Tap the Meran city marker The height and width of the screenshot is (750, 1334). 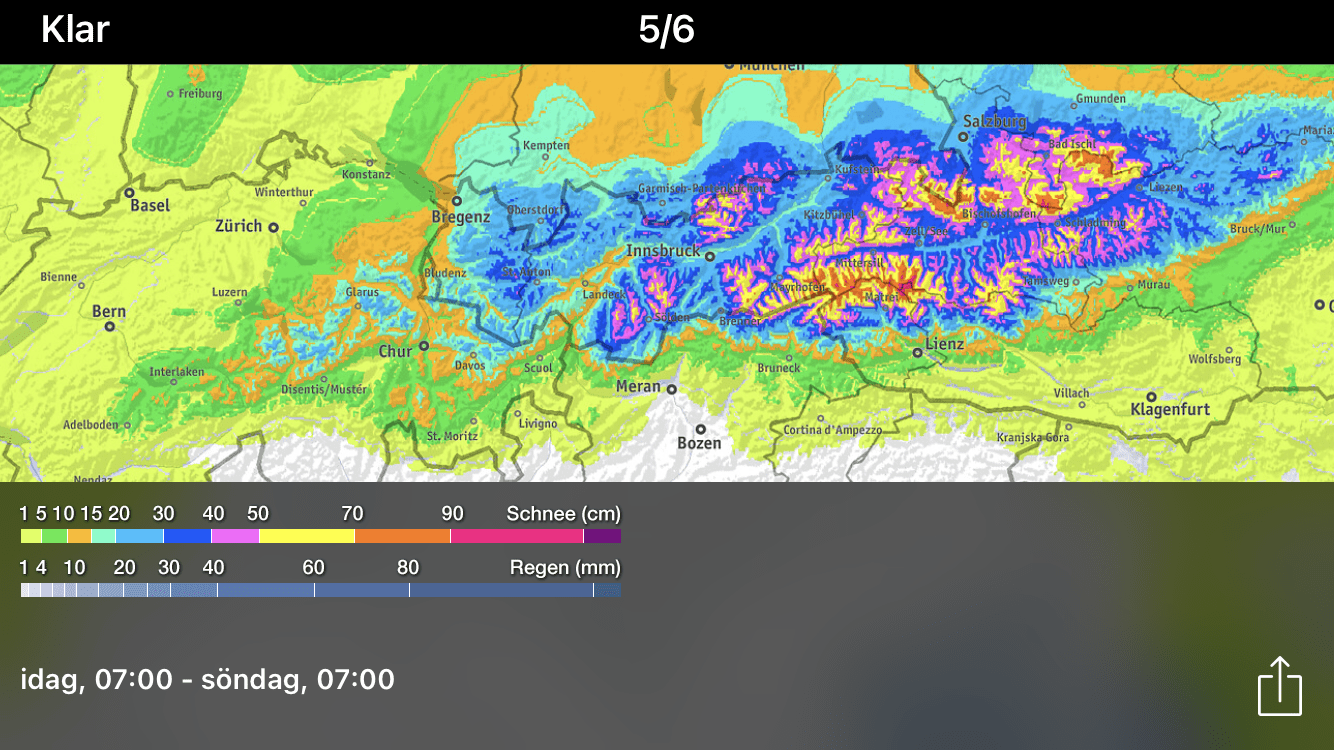coord(672,389)
